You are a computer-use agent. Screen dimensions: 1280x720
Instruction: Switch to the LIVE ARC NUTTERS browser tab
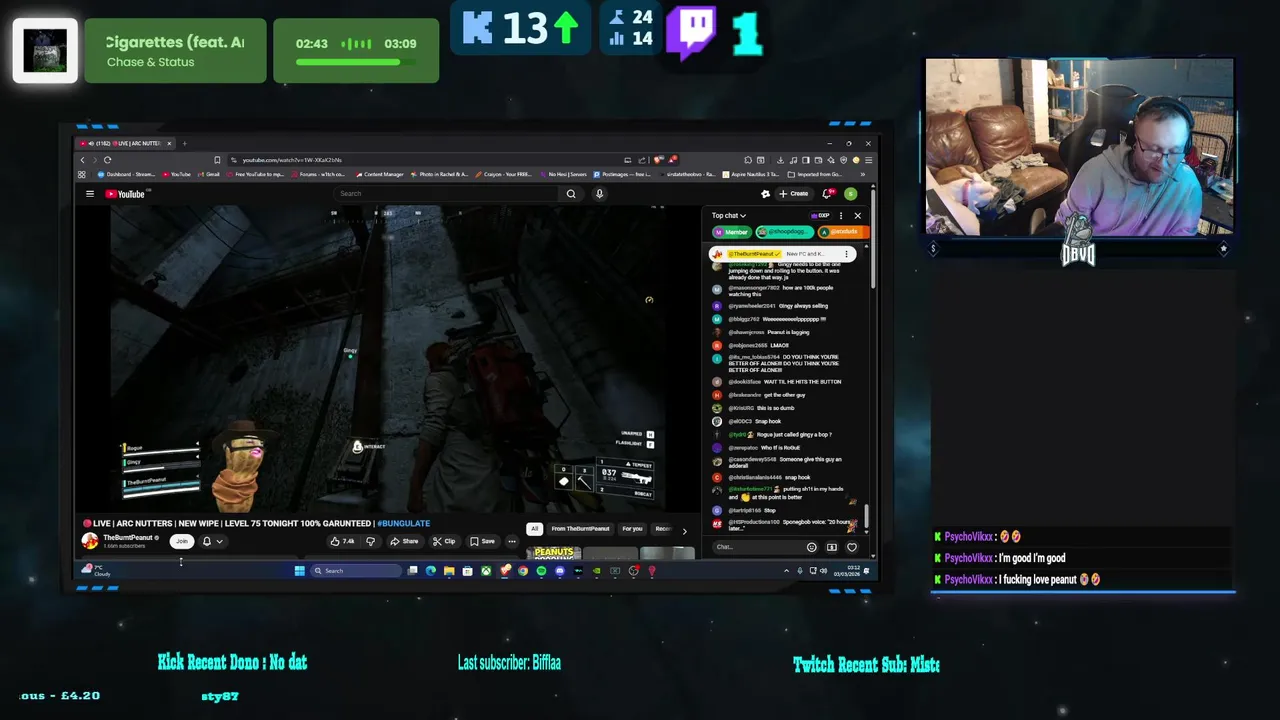125,143
